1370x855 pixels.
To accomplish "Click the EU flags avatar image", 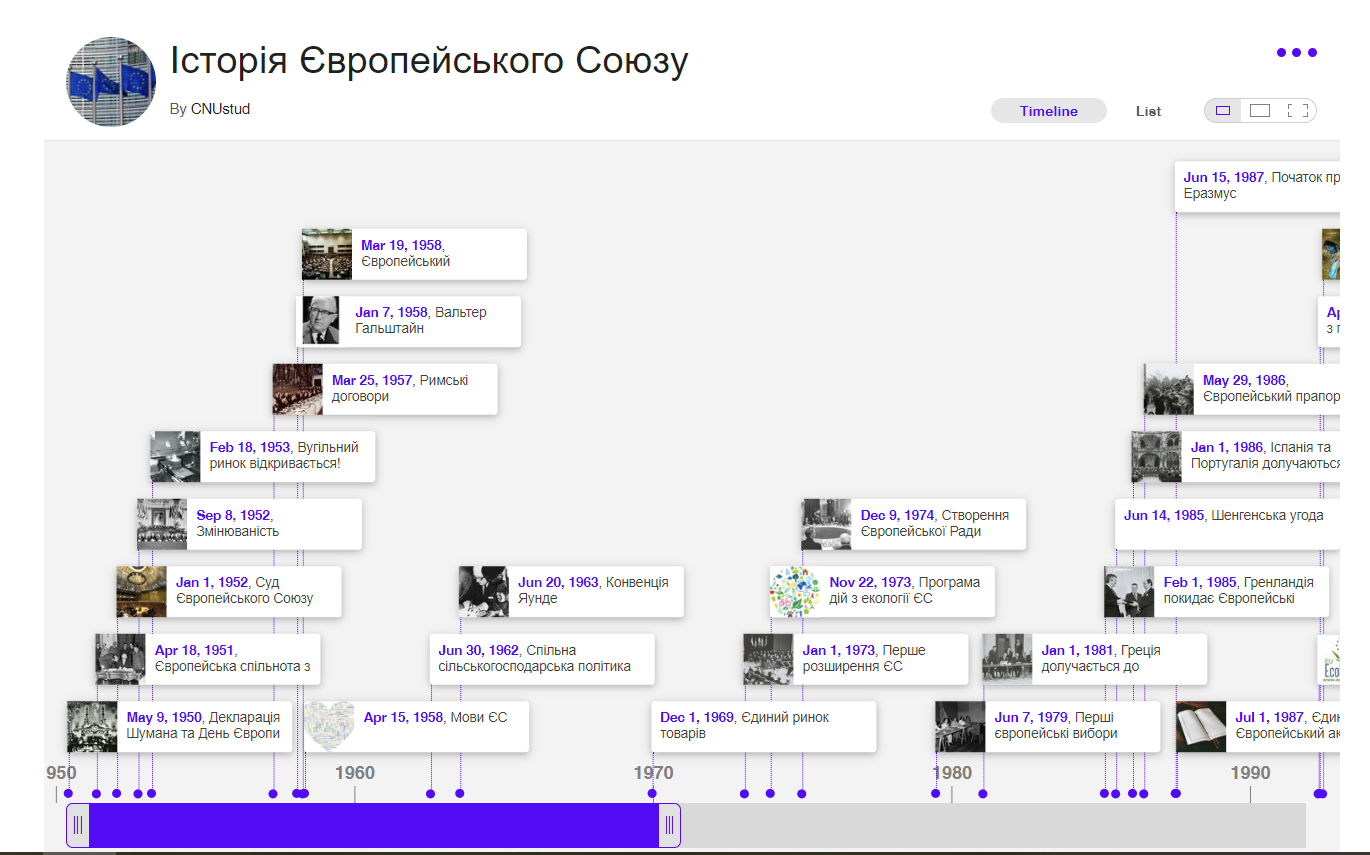I will 111,82.
